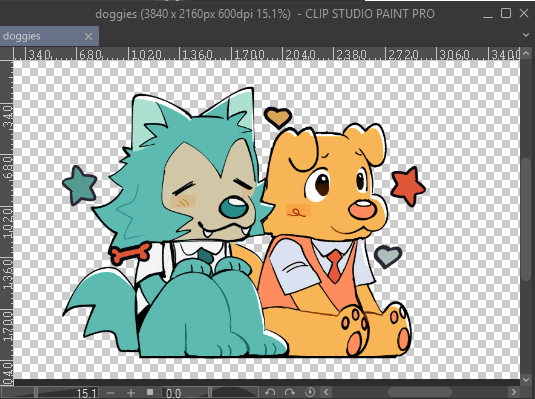Close the Clip Studio Paint window
Screen dimensions: 535x399
tap(524, 13)
